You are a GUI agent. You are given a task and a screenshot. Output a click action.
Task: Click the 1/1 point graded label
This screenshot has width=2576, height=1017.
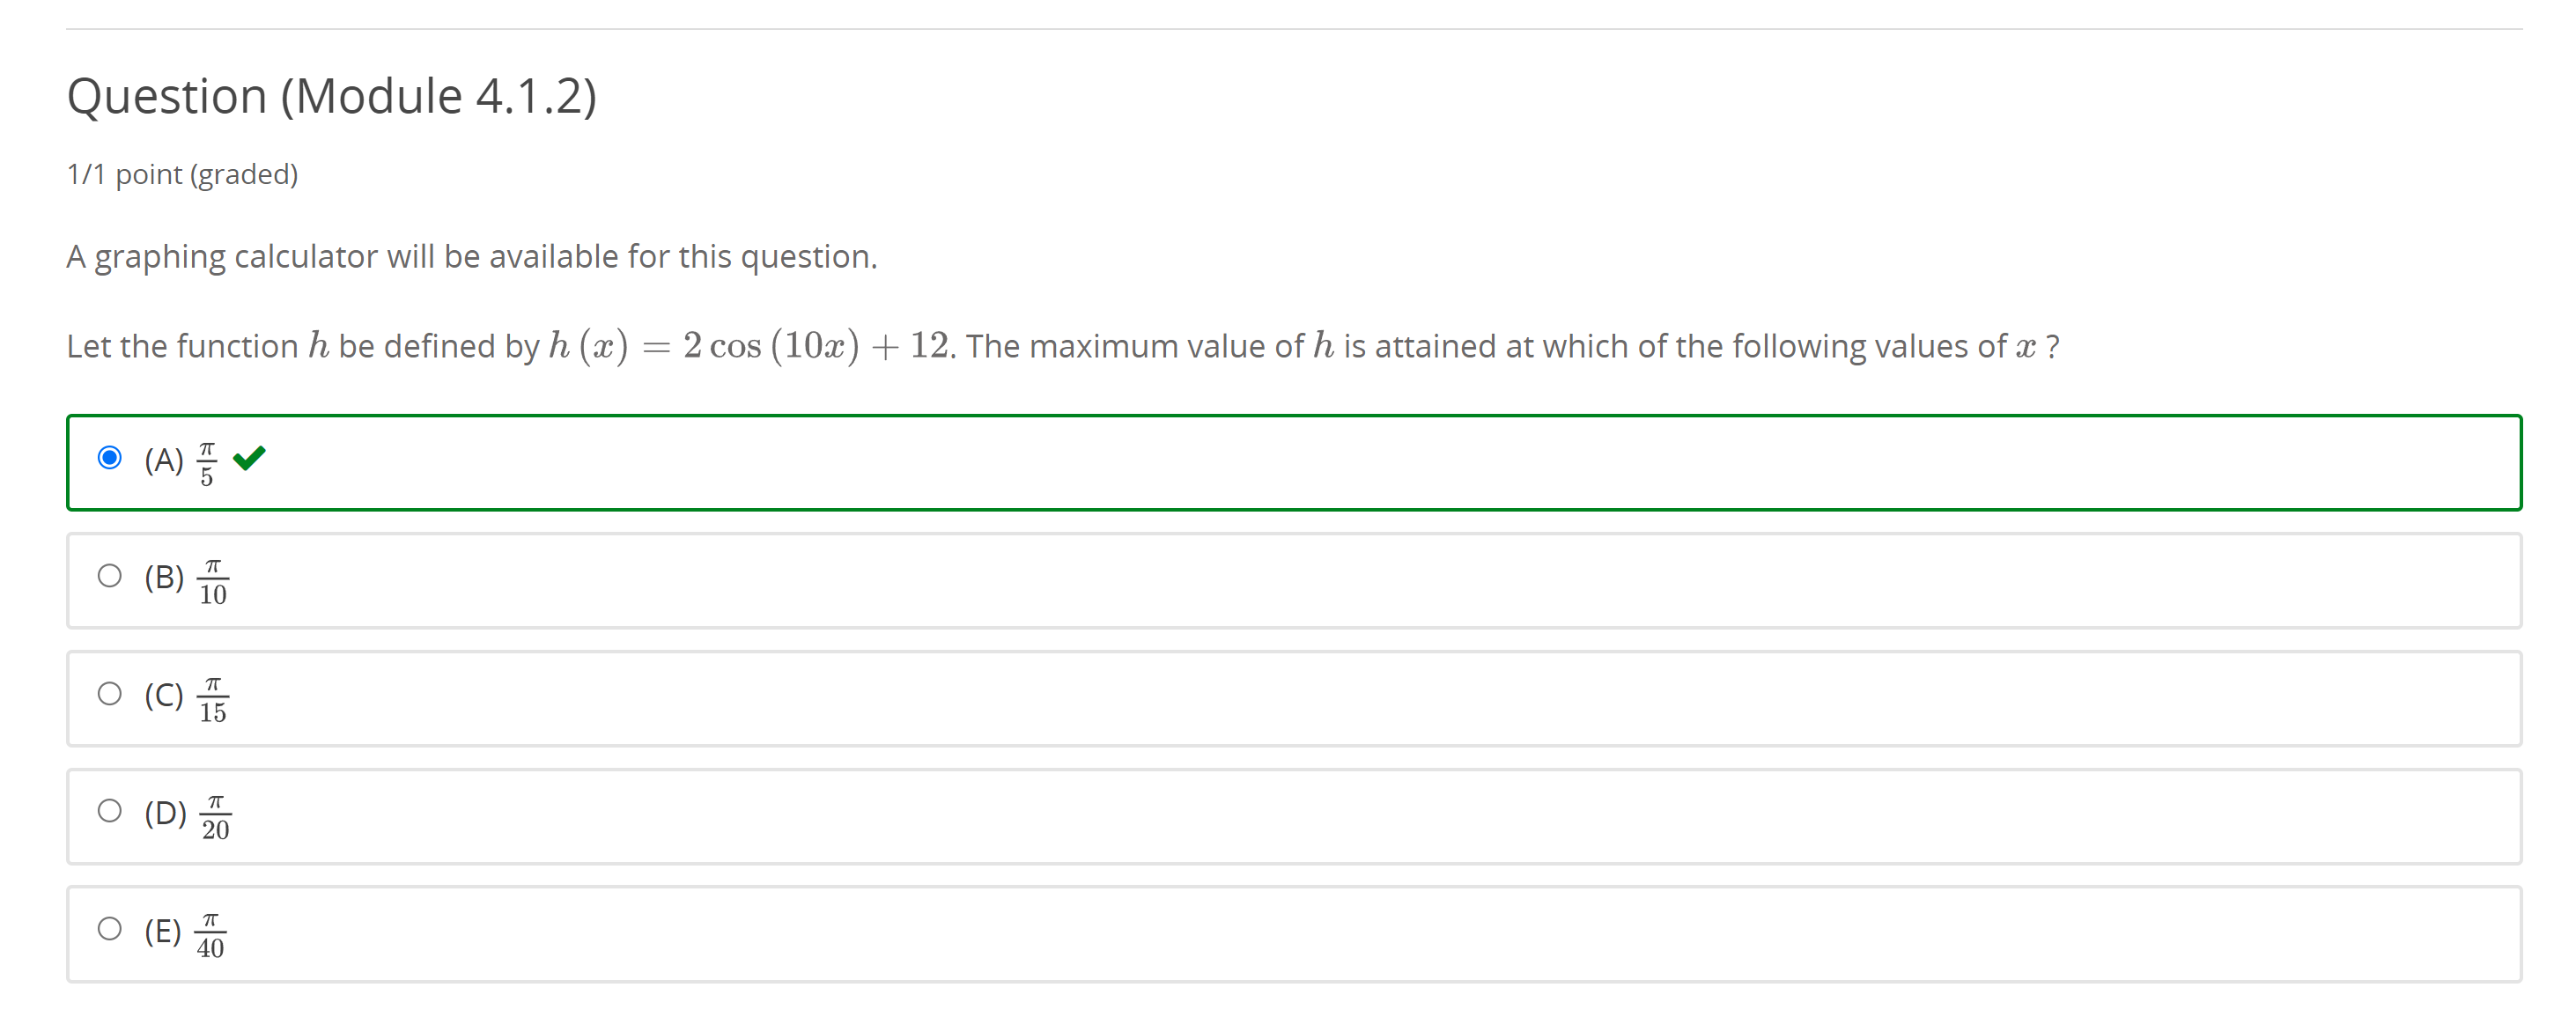coord(183,173)
